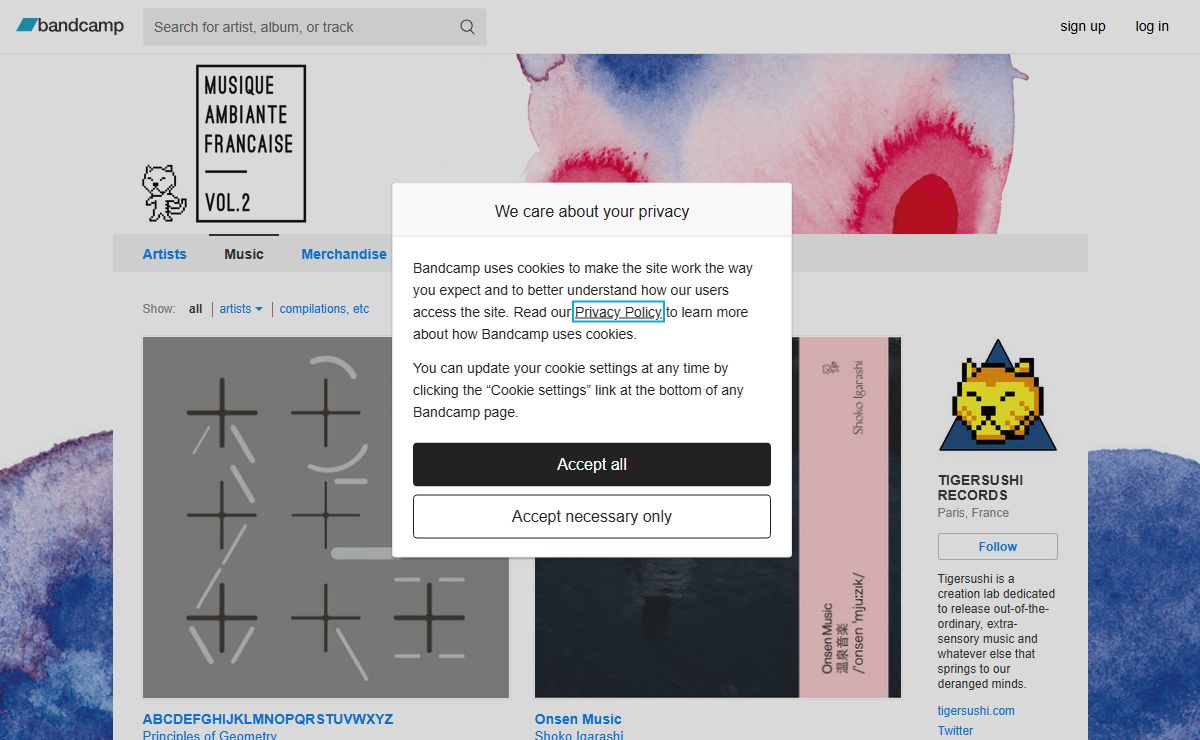Image resolution: width=1200 pixels, height=740 pixels.
Task: Switch to the Merchandise tab
Action: click(x=344, y=254)
